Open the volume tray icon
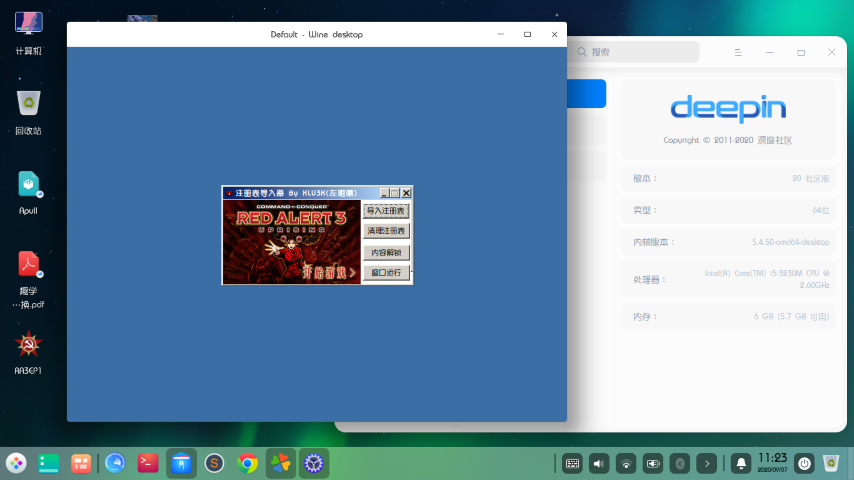This screenshot has width=854, height=480. click(x=599, y=464)
